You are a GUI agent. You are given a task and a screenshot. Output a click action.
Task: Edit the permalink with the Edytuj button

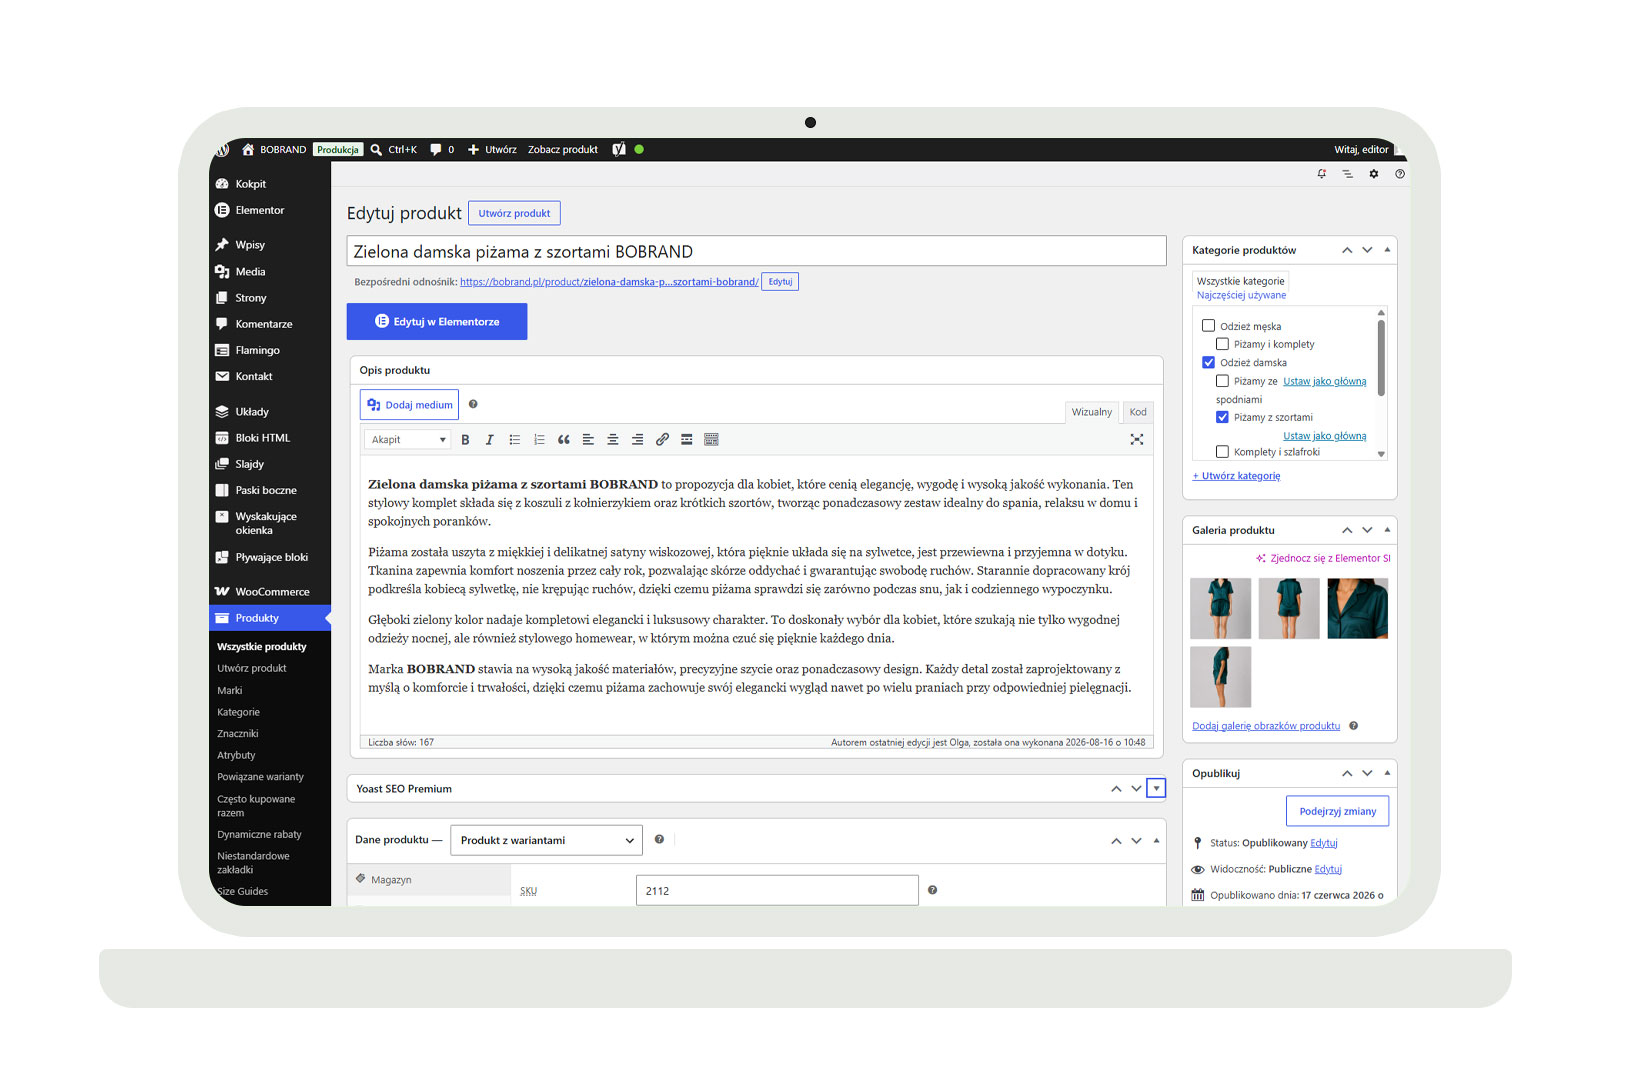tap(780, 282)
